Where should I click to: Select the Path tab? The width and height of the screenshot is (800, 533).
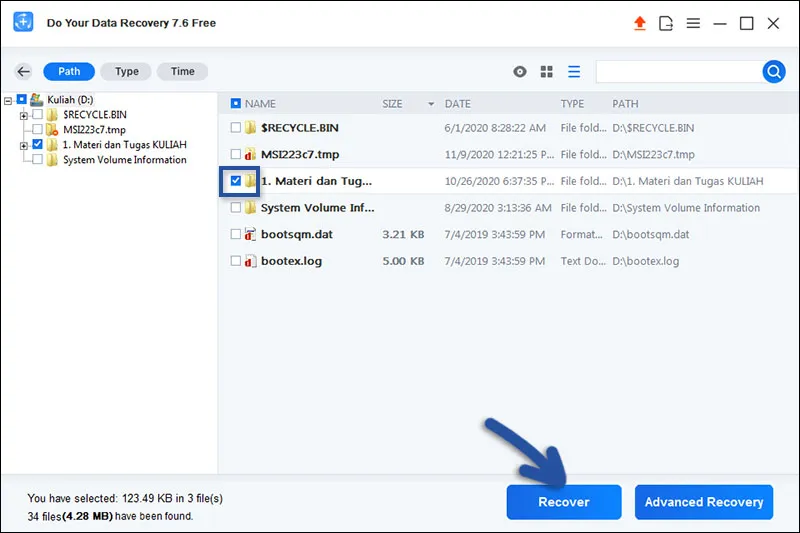pyautogui.click(x=69, y=71)
